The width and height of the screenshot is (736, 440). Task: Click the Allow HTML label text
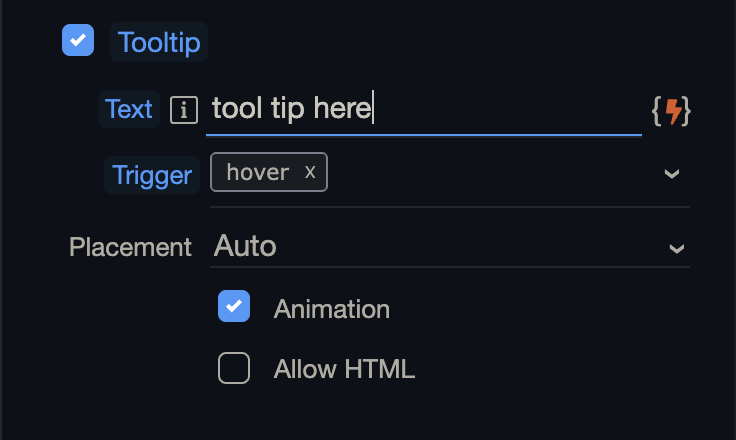coord(344,370)
